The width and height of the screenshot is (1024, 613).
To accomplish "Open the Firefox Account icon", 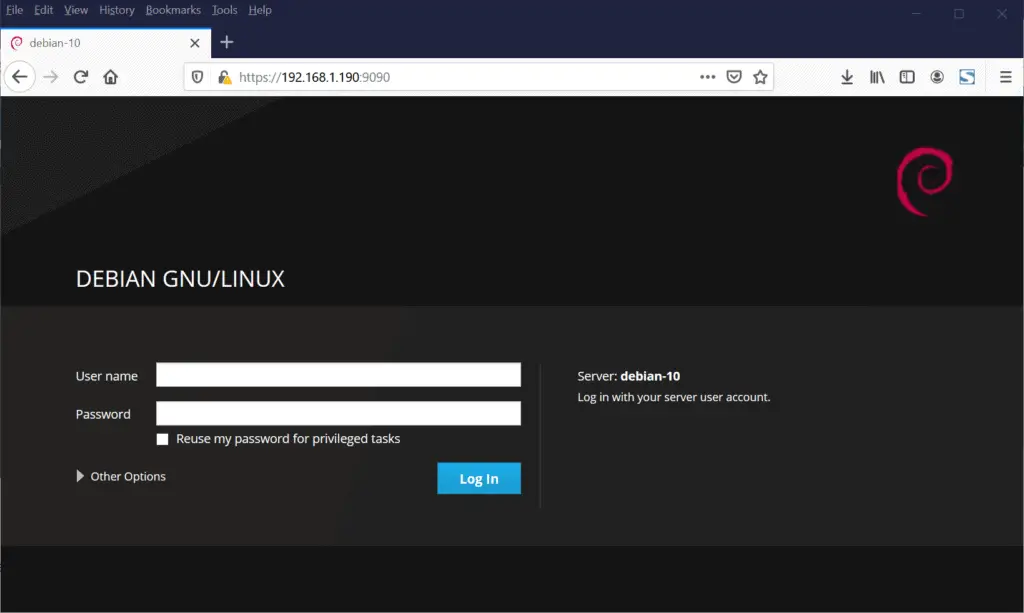I will coord(937,76).
